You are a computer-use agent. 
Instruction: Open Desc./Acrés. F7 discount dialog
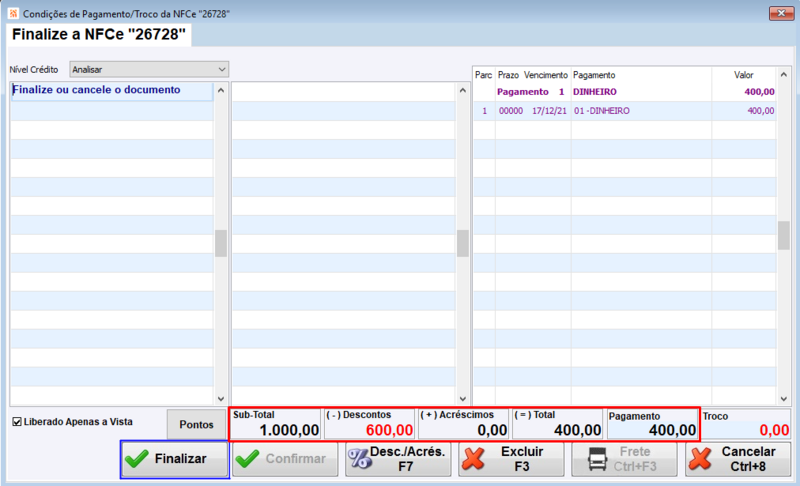click(x=398, y=459)
